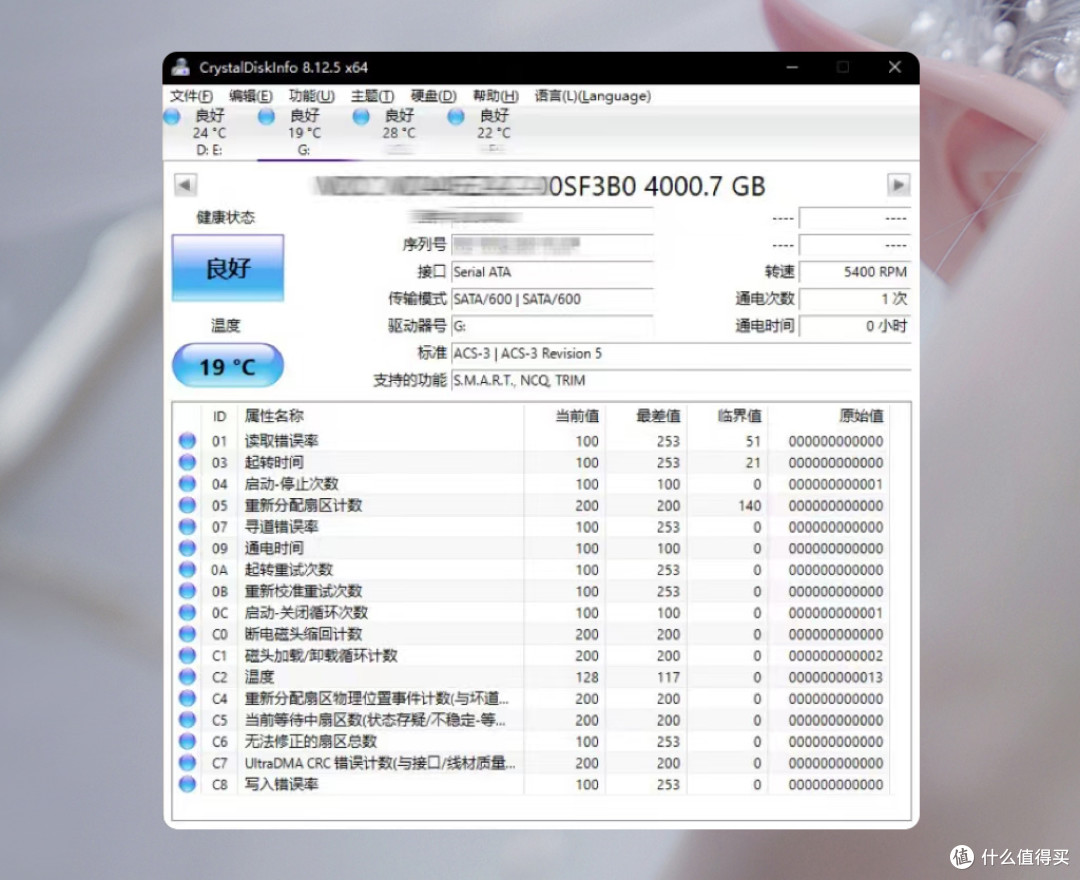Click status orb for C4 row
Screen dimensions: 1080x880
pyautogui.click(x=187, y=698)
